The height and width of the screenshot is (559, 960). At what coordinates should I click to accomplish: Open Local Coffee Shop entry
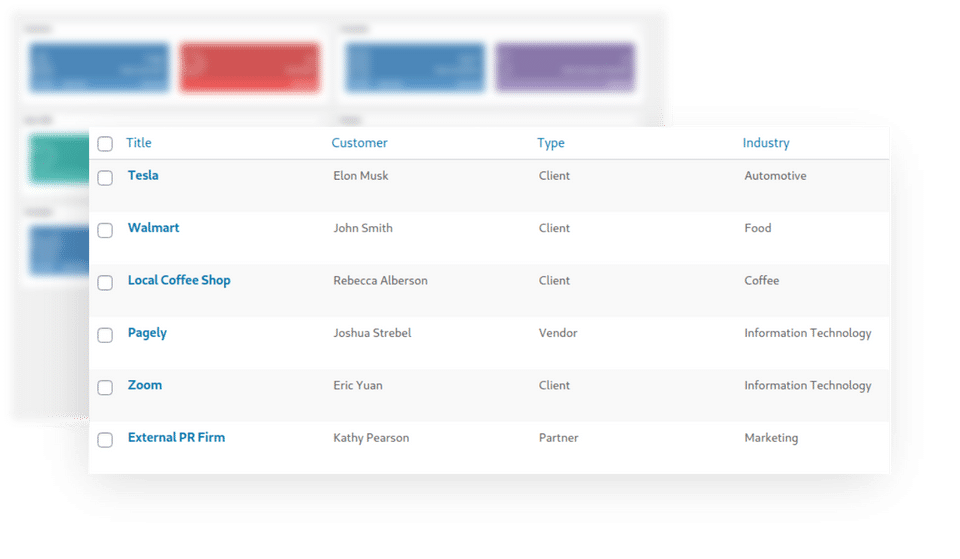tap(179, 281)
